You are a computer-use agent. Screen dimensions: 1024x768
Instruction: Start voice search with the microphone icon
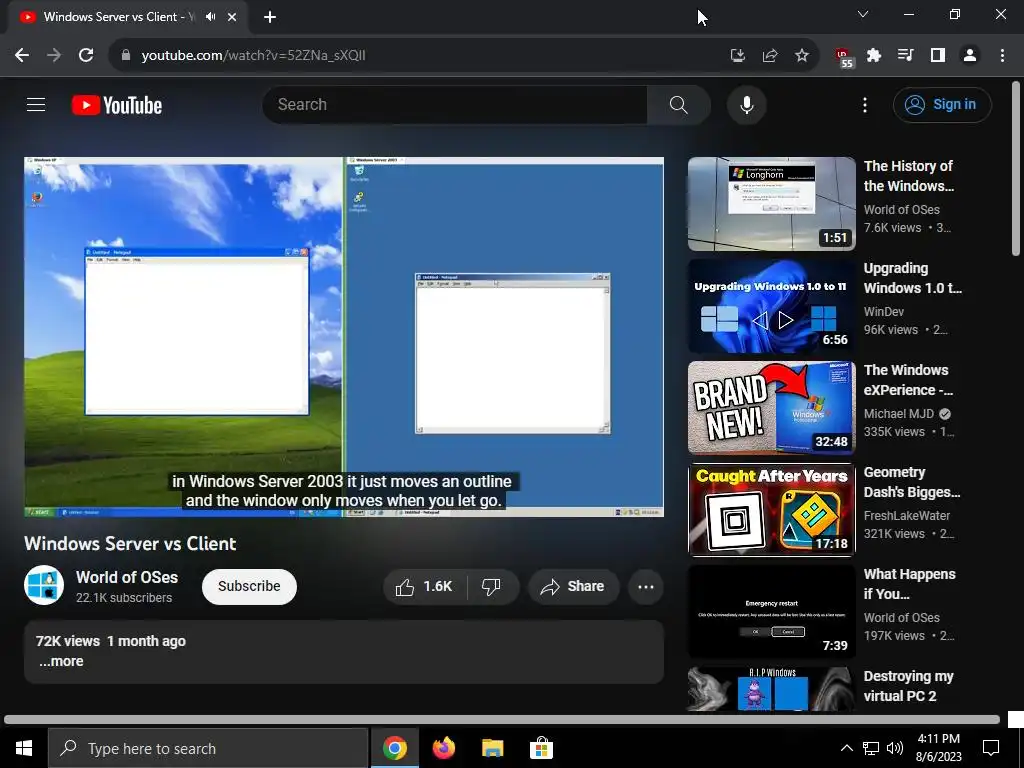click(746, 104)
